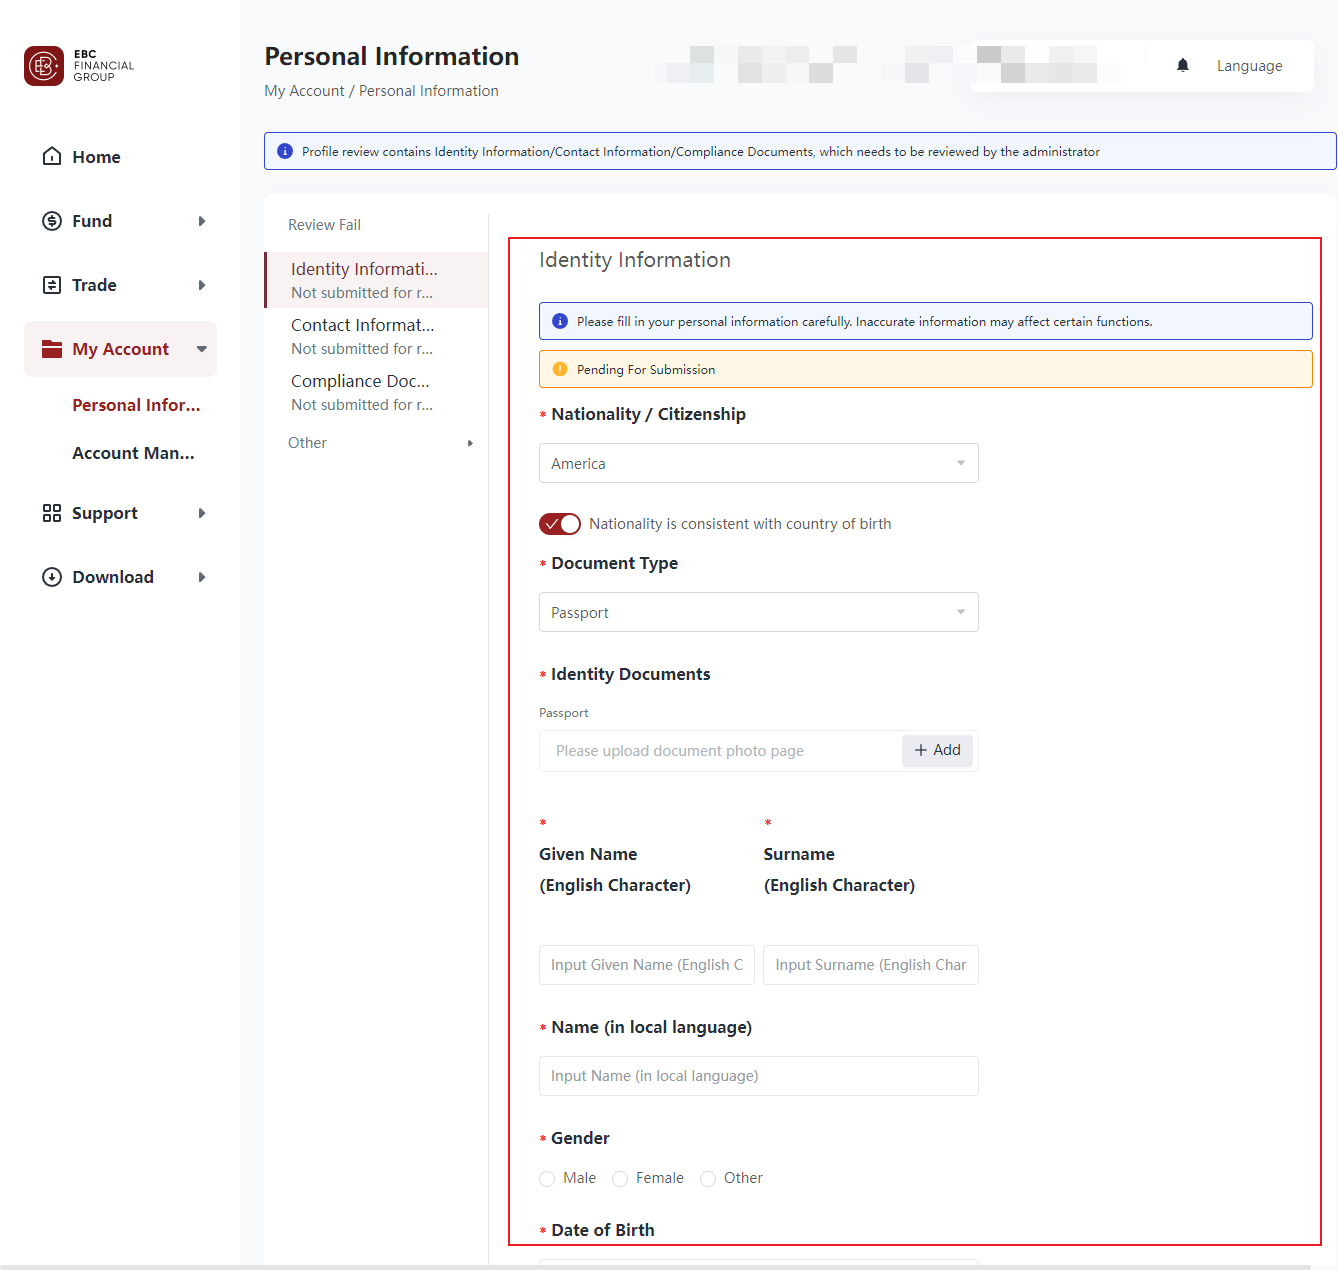Disable the nationality consistent with birth country toggle
The width and height of the screenshot is (1338, 1270).
click(559, 523)
